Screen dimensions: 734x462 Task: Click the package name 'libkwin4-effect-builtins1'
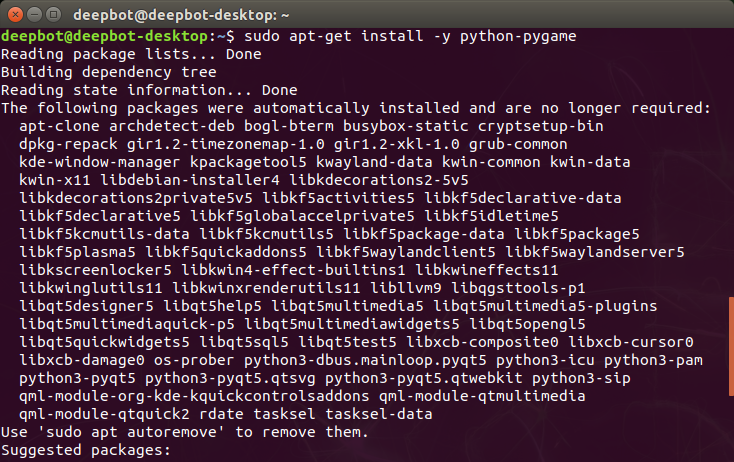tap(293, 270)
